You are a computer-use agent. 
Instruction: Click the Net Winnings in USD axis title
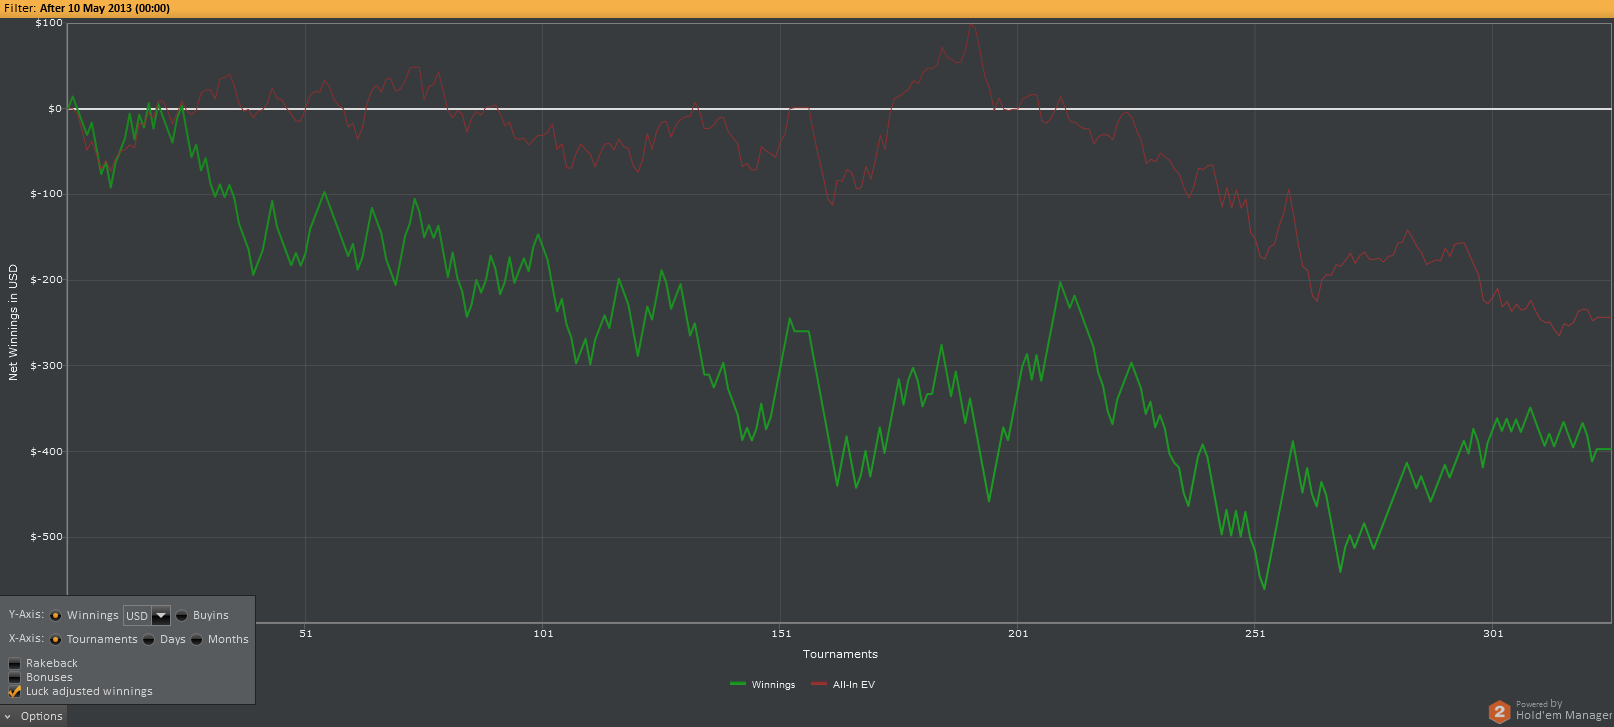(x=13, y=322)
